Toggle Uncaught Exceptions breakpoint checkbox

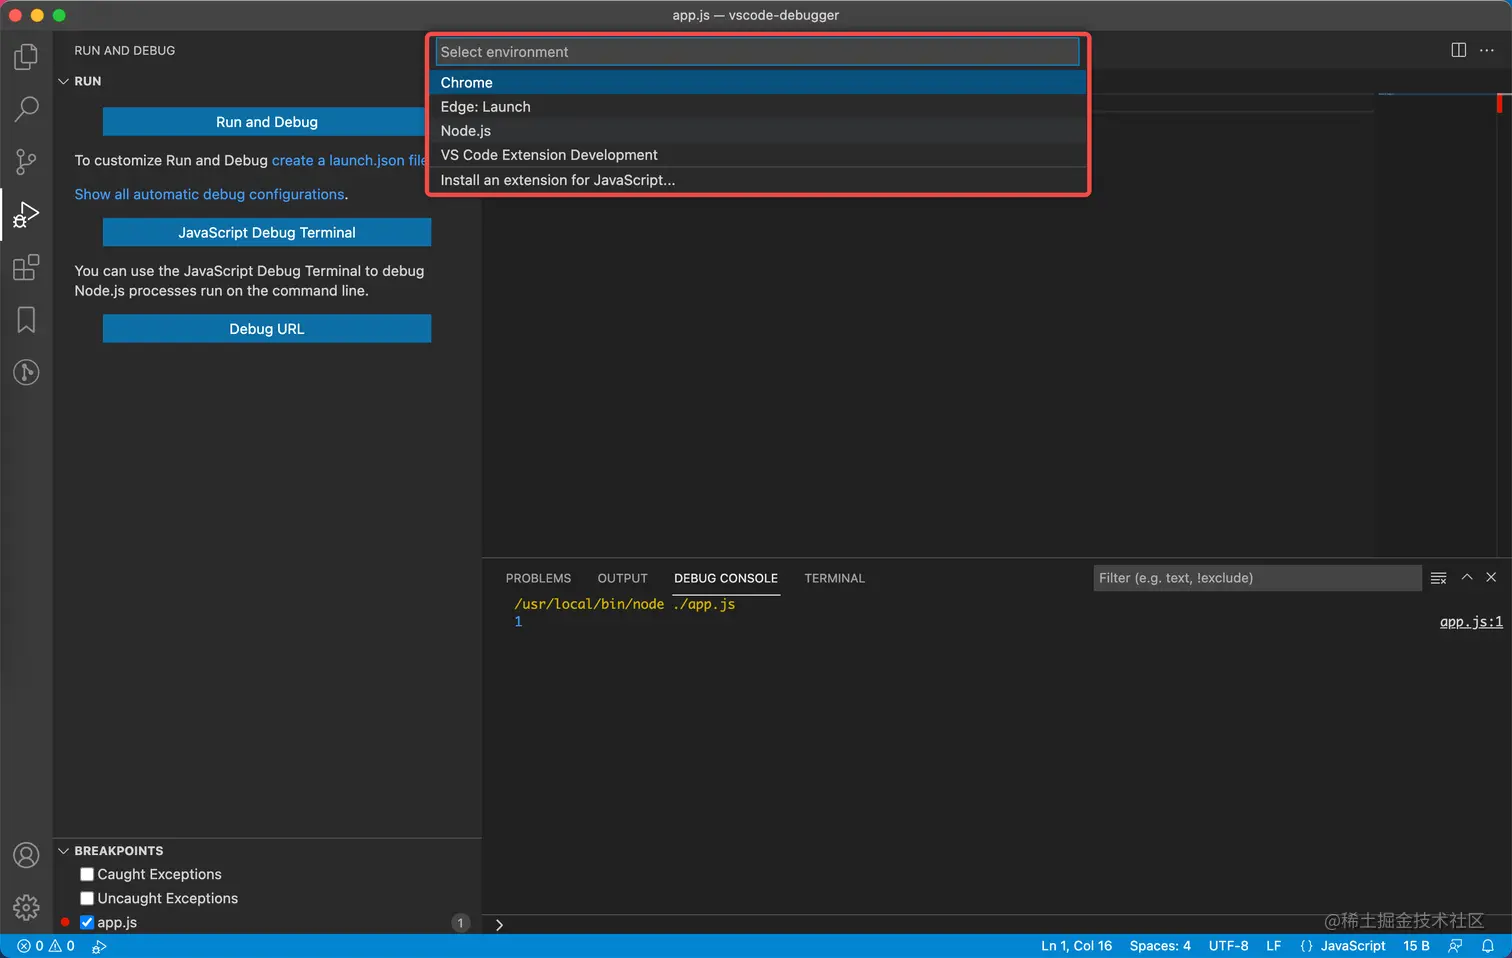click(87, 898)
